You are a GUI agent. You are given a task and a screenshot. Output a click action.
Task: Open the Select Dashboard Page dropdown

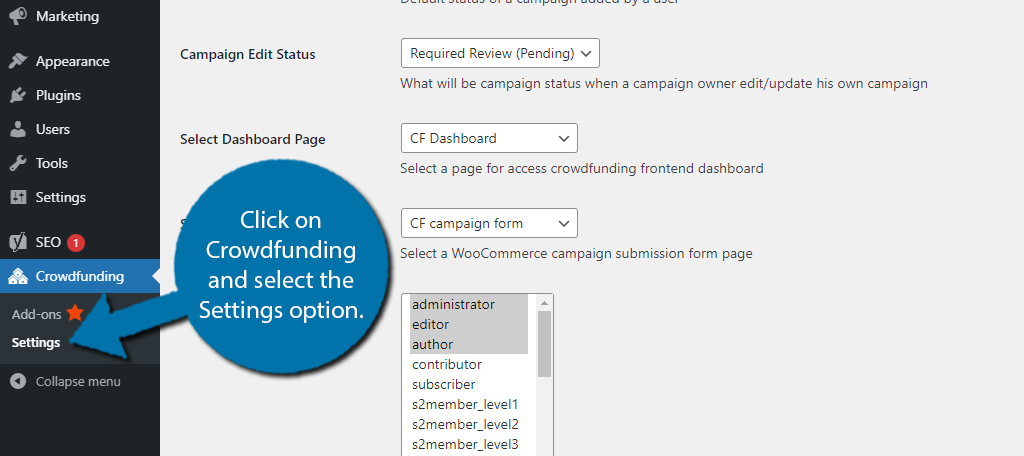point(489,138)
